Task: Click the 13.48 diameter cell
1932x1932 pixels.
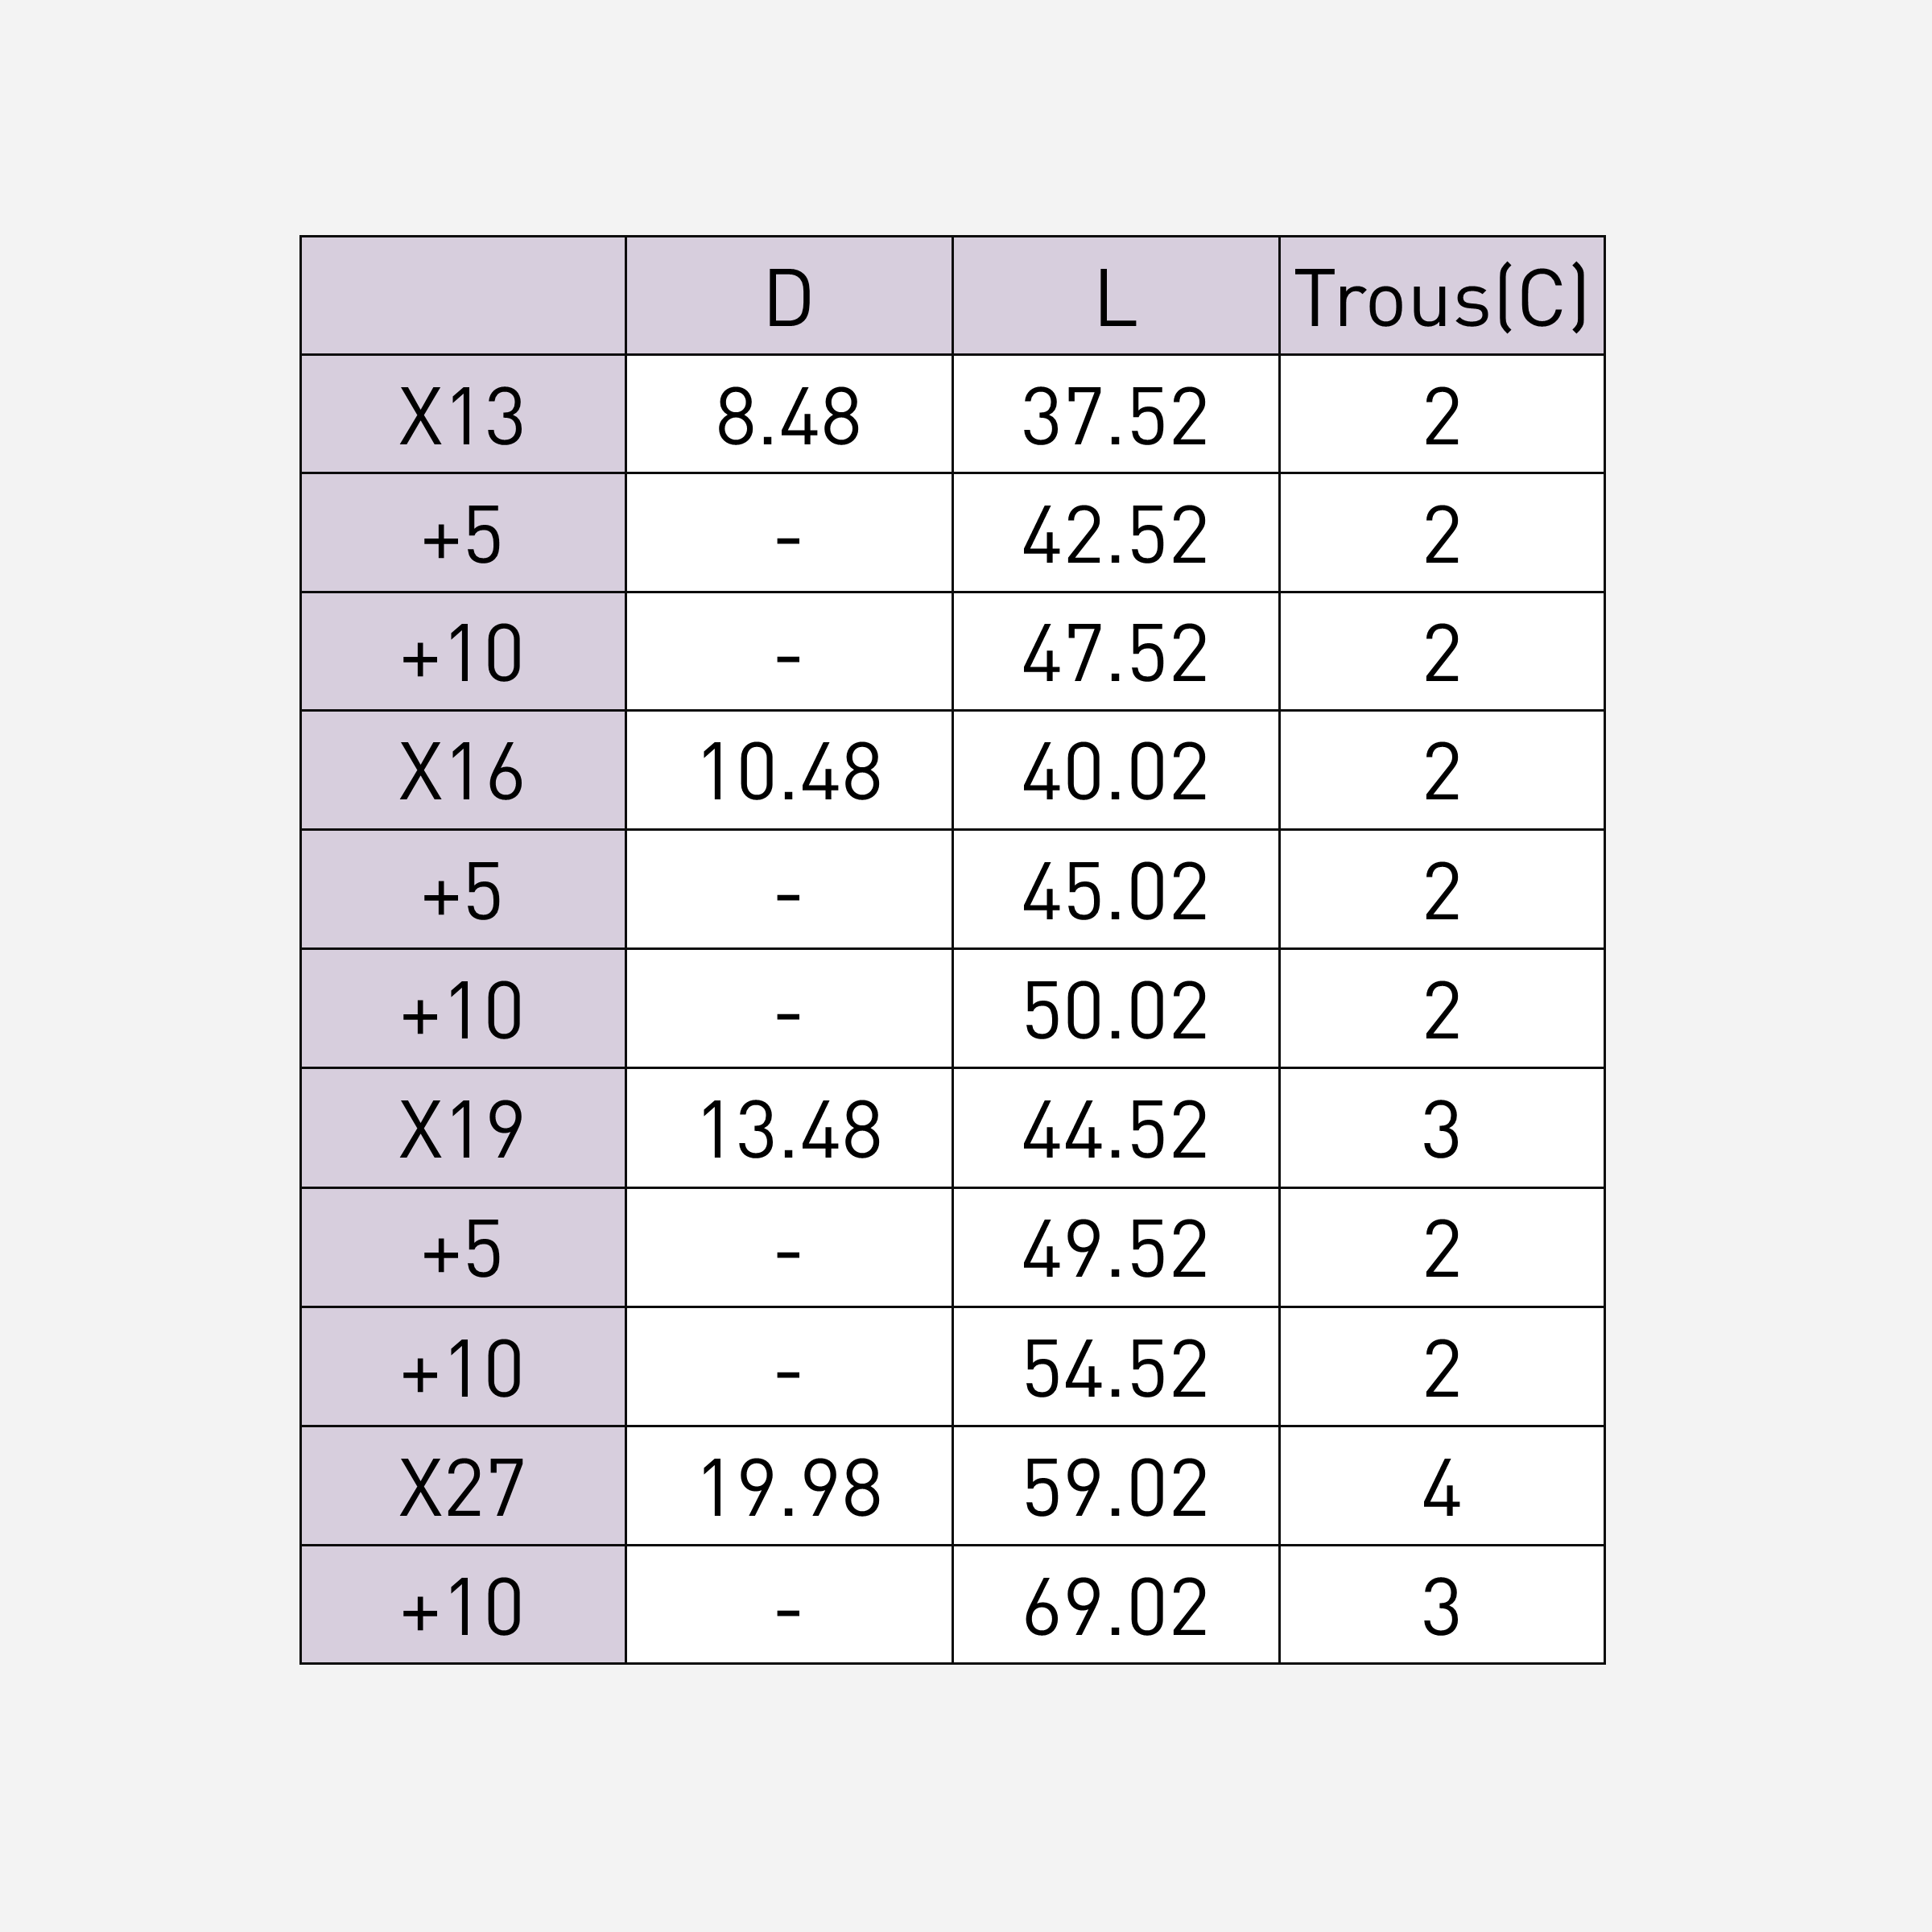Action: pos(788,1128)
